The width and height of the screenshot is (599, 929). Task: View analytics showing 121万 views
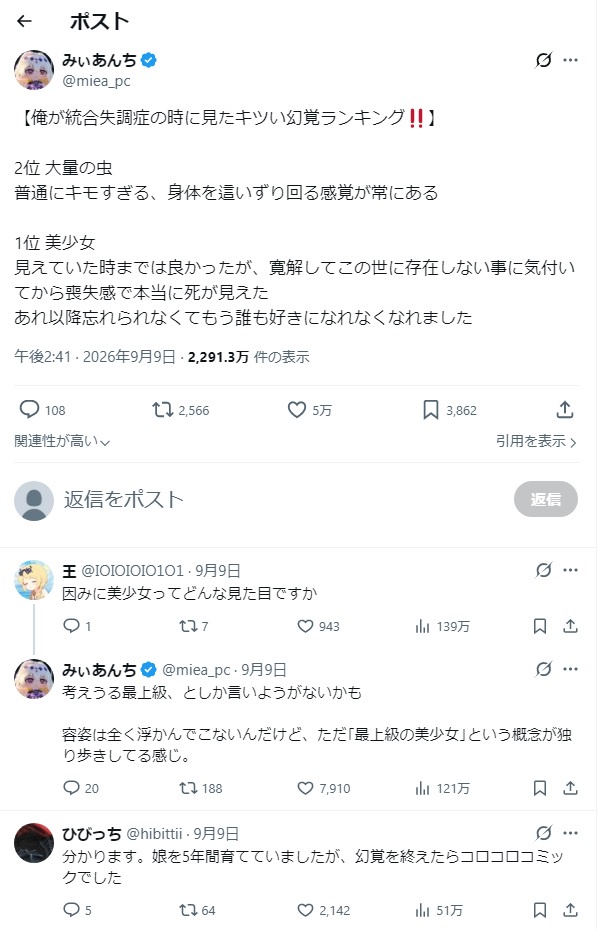click(x=442, y=788)
